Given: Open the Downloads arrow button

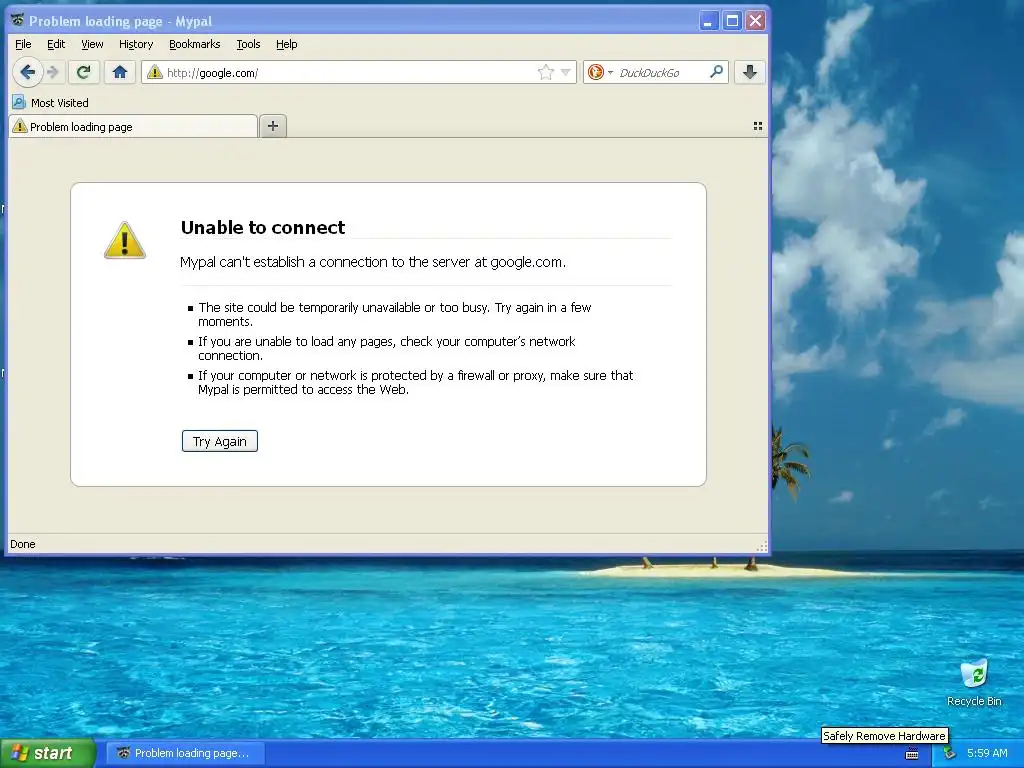Looking at the screenshot, I should click(750, 72).
